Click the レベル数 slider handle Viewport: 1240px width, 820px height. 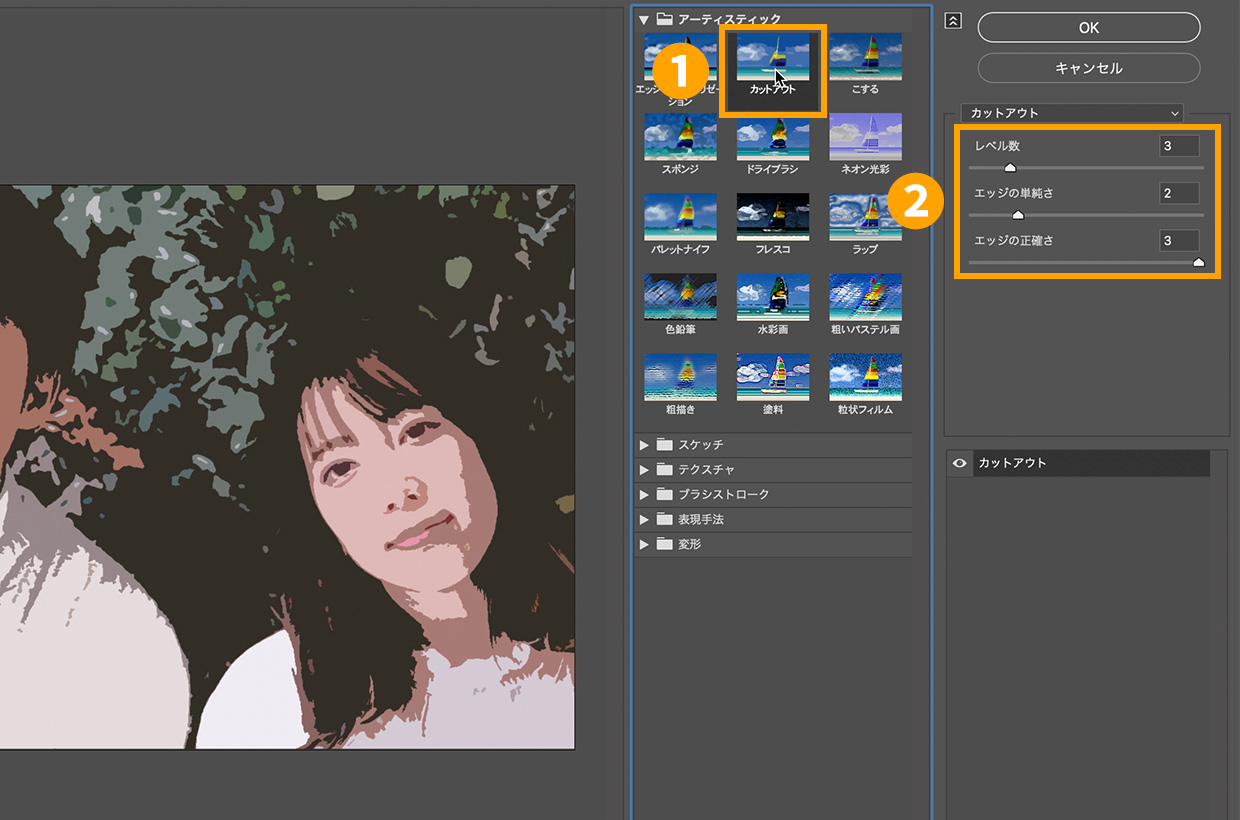click(1010, 168)
